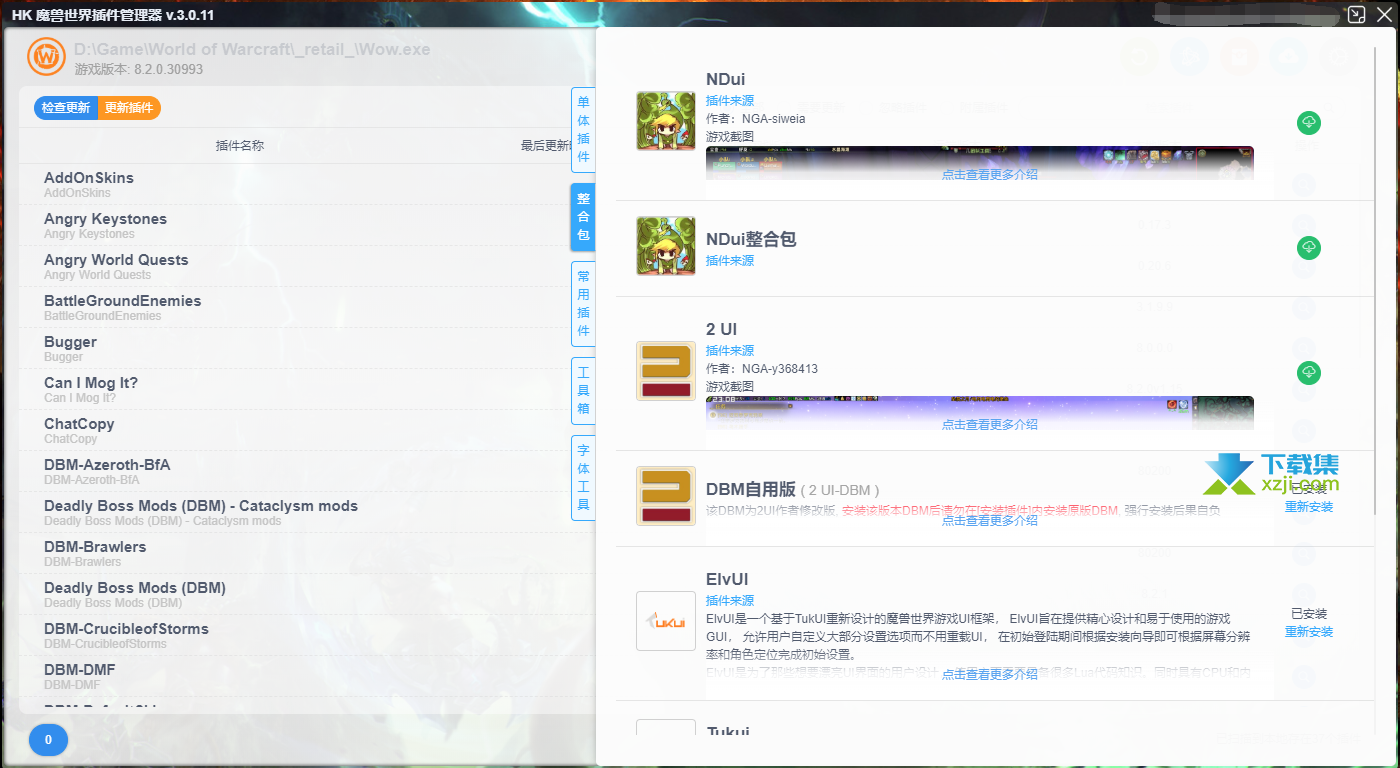Click author NGA-y368413 text

tap(762, 369)
